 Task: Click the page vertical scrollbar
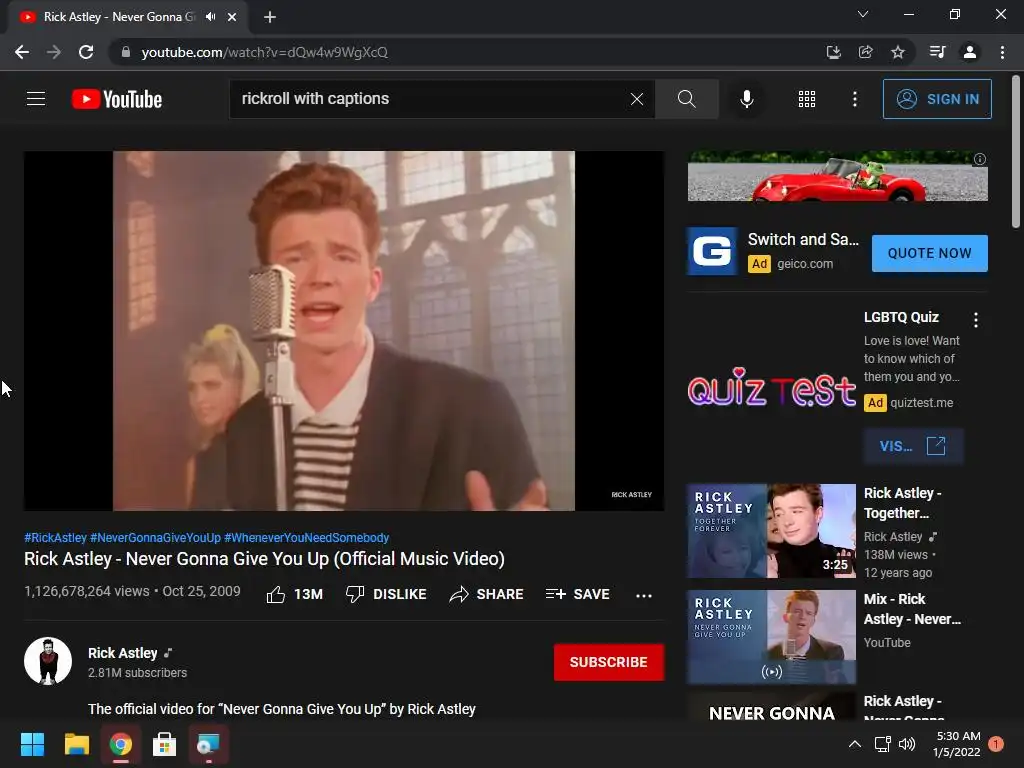[1016, 152]
